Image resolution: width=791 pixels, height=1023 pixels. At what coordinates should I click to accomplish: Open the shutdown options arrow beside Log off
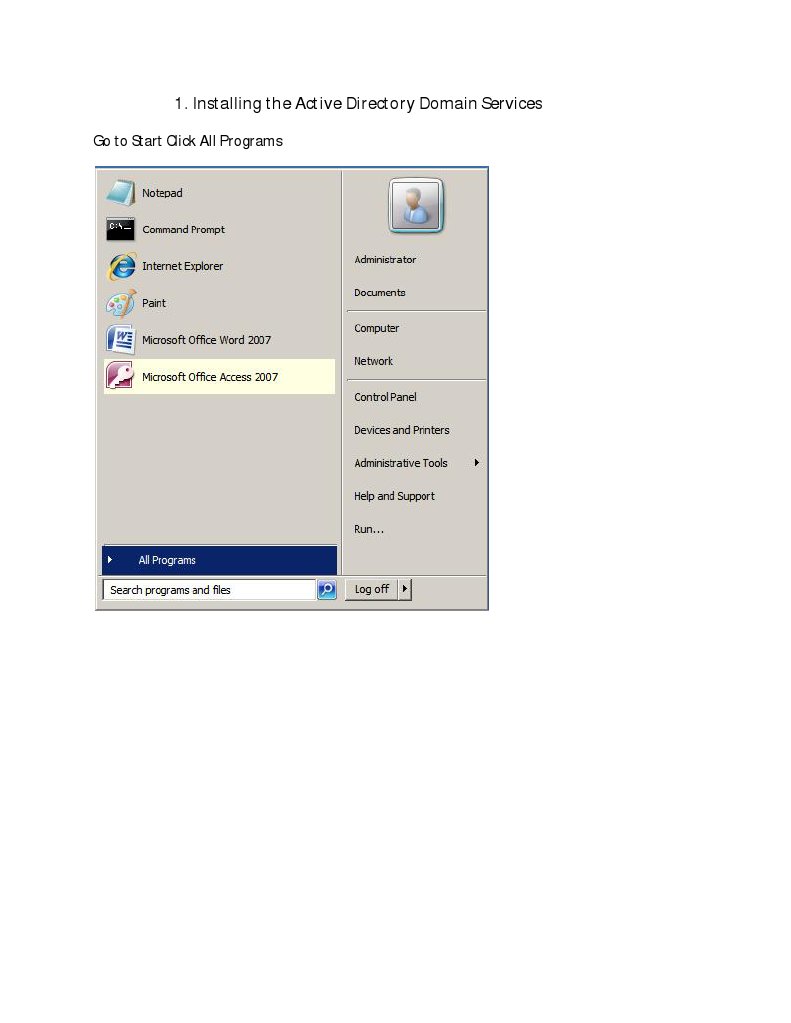tap(405, 589)
